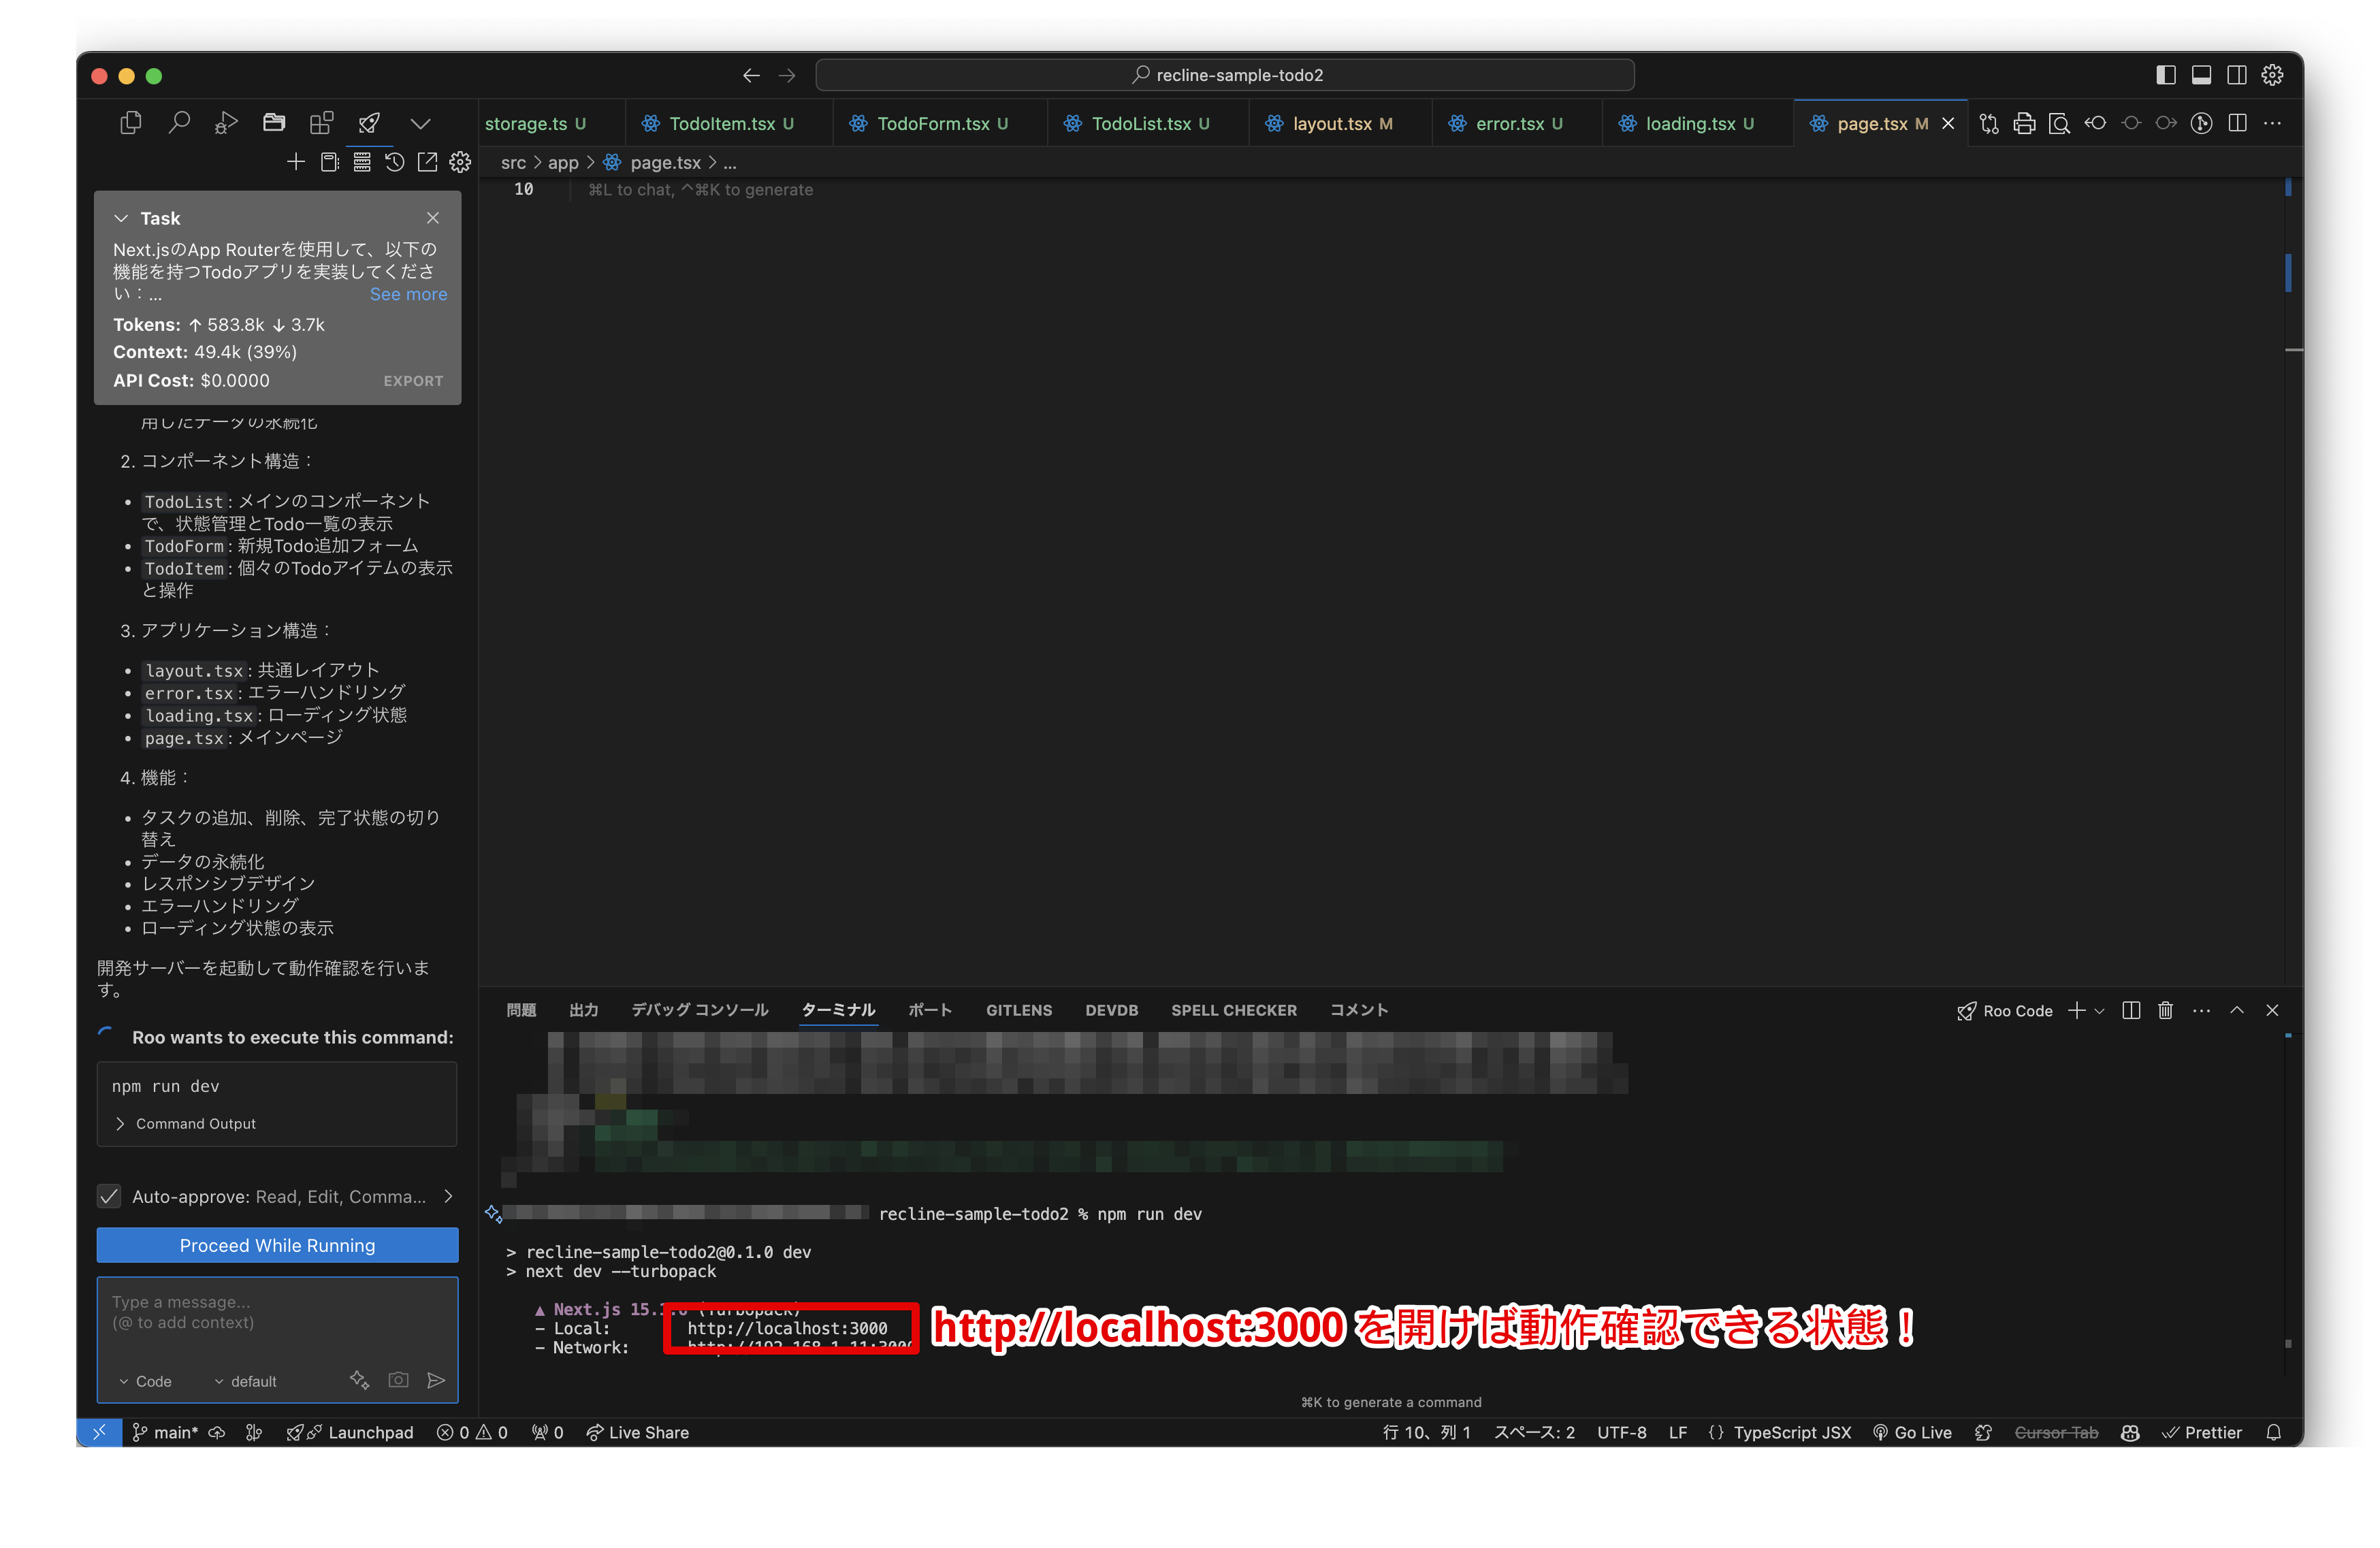The image size is (2380, 1548).
Task: Start a new Roo Code task
Action: click(x=296, y=162)
